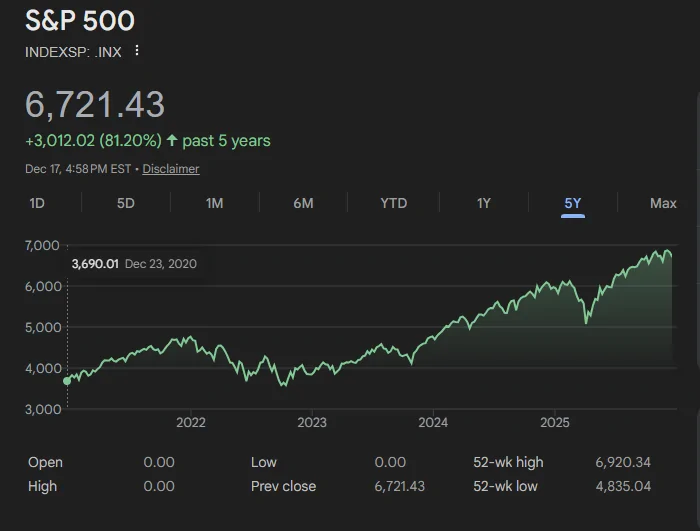Switch chart to YTD view

point(393,203)
